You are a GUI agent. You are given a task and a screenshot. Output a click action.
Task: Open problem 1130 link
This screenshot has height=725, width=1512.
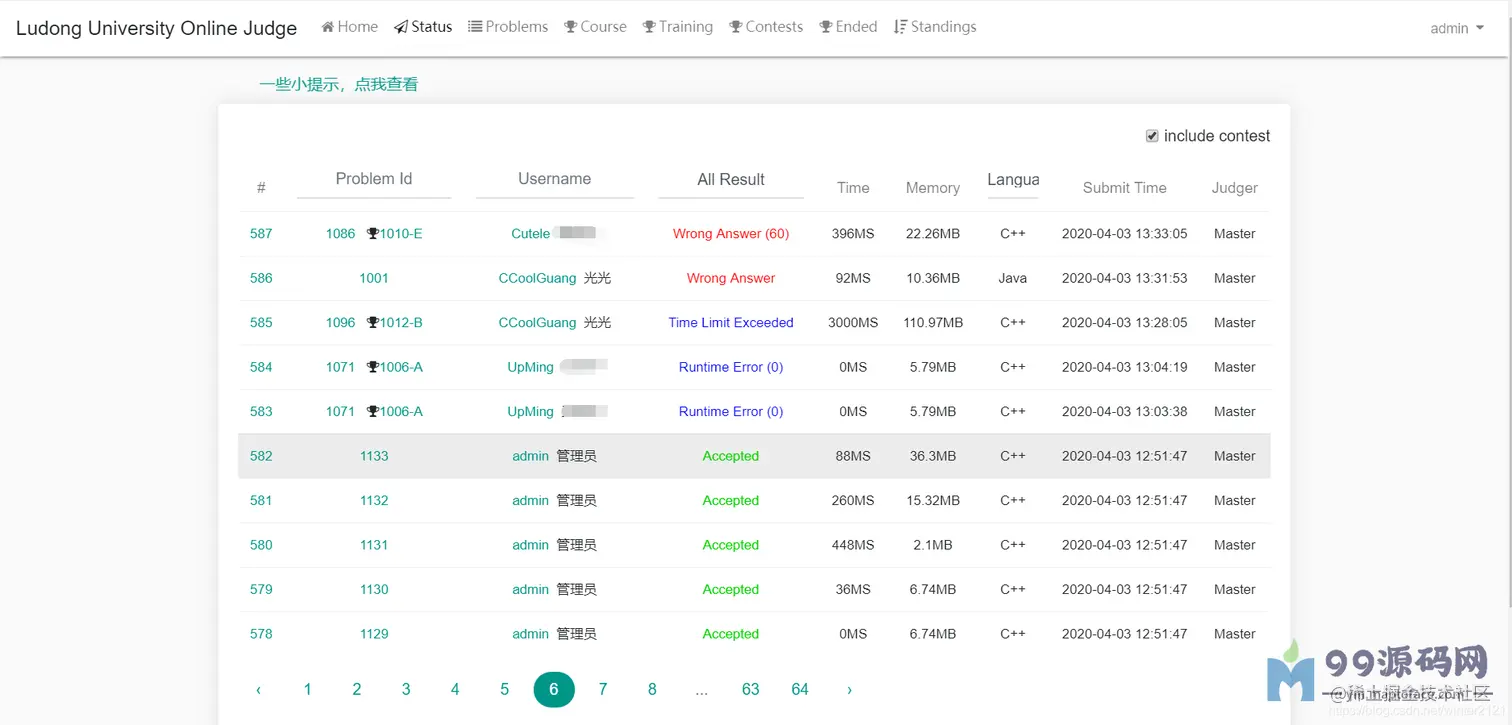(x=374, y=590)
